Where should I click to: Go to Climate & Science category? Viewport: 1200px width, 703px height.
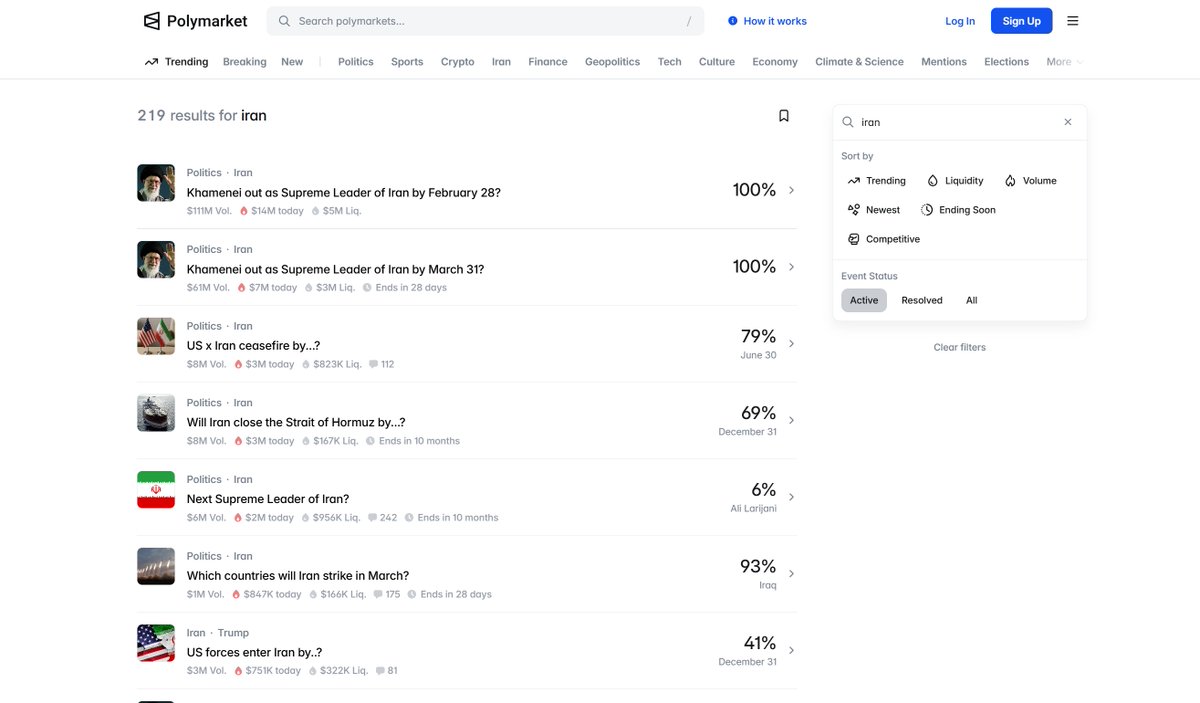coord(859,62)
